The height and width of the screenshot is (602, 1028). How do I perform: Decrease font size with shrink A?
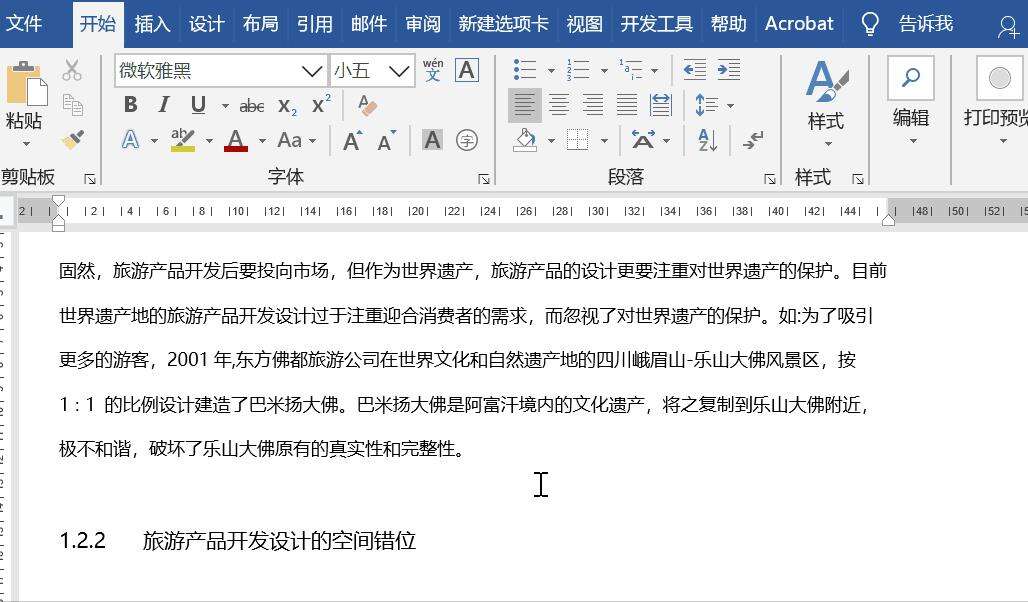(387, 140)
